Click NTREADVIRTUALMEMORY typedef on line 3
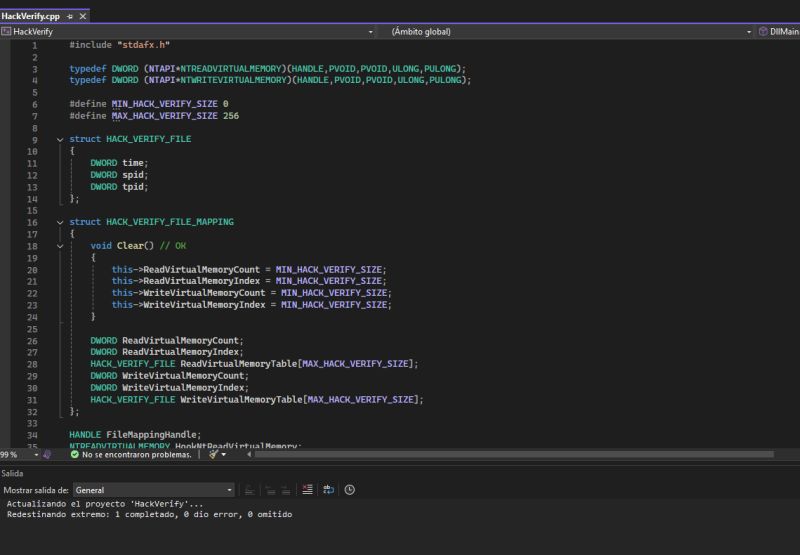Viewport: 800px width, 555px height. point(233,69)
